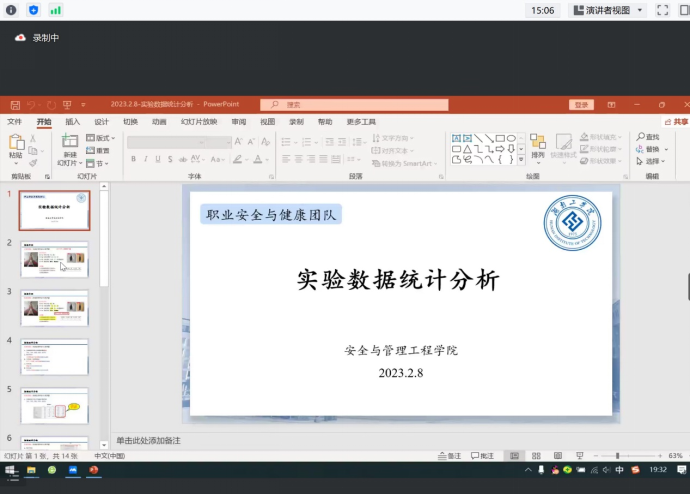Click the PowerPoint icon in Windows taskbar
The height and width of the screenshot is (494, 691).
94,470
